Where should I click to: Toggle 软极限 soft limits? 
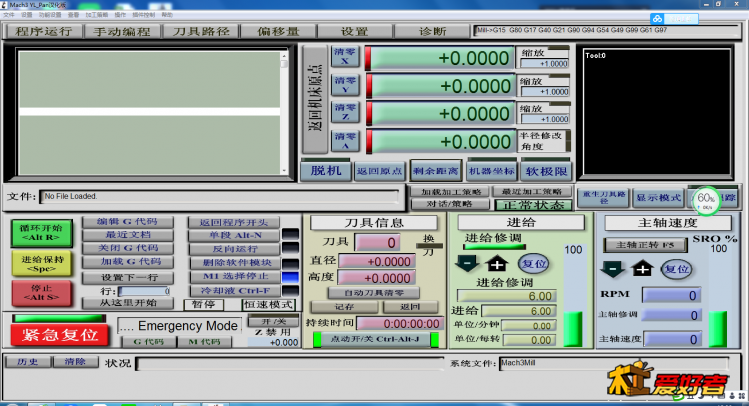546,171
